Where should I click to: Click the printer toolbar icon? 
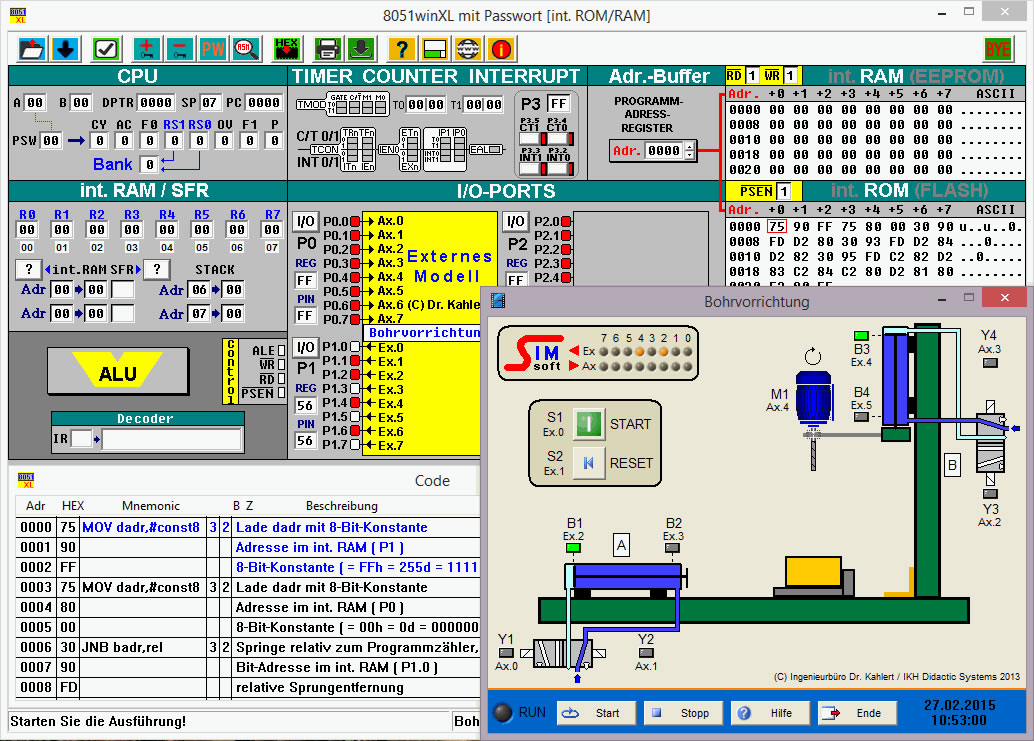(327, 48)
